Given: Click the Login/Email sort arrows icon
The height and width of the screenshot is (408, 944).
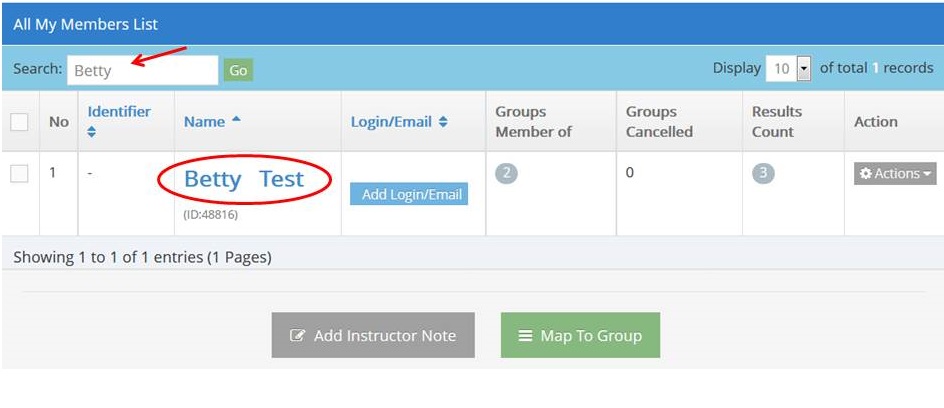Looking at the screenshot, I should 443,122.
